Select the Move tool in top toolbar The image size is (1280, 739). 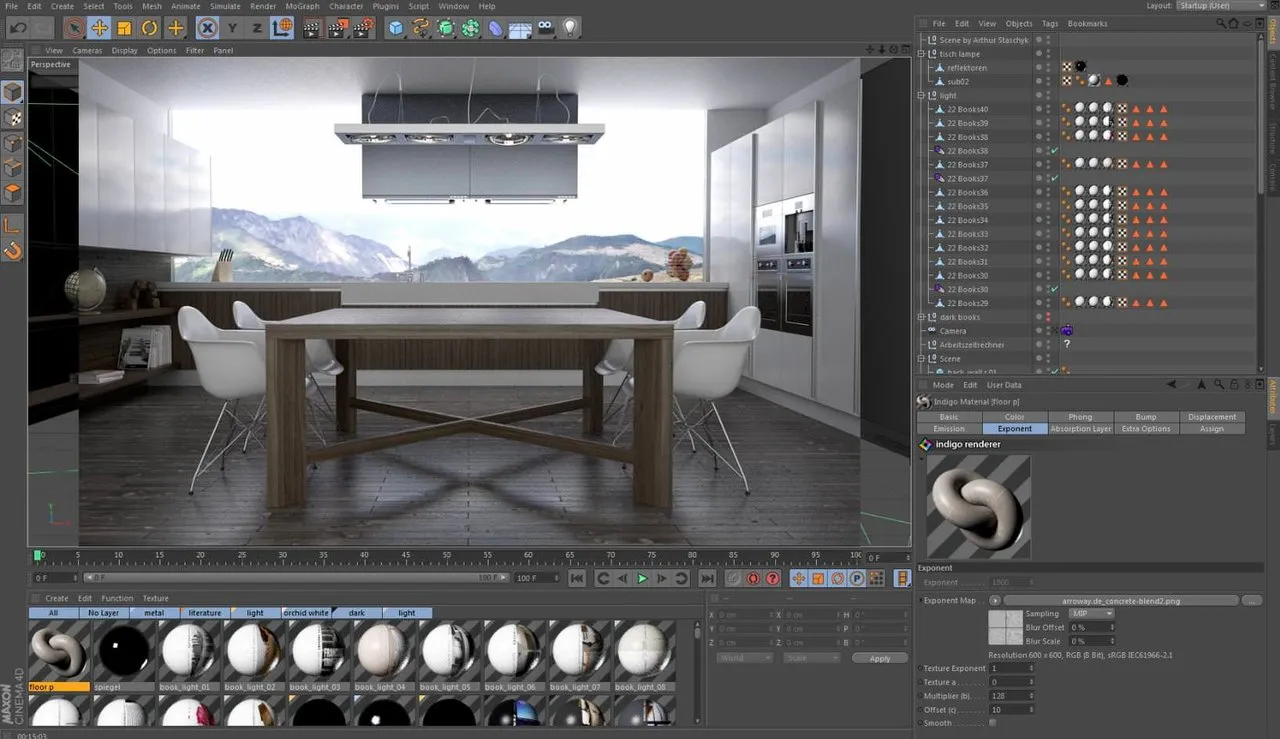click(x=98, y=28)
